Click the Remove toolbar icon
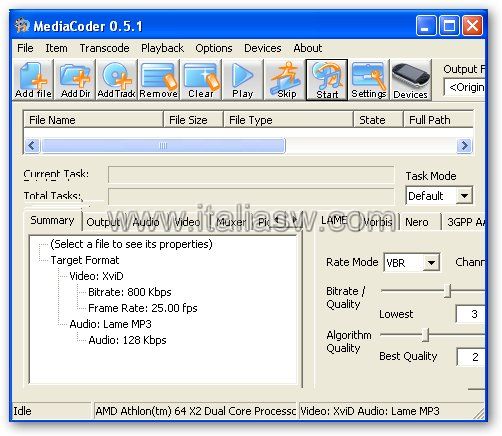 tap(159, 80)
